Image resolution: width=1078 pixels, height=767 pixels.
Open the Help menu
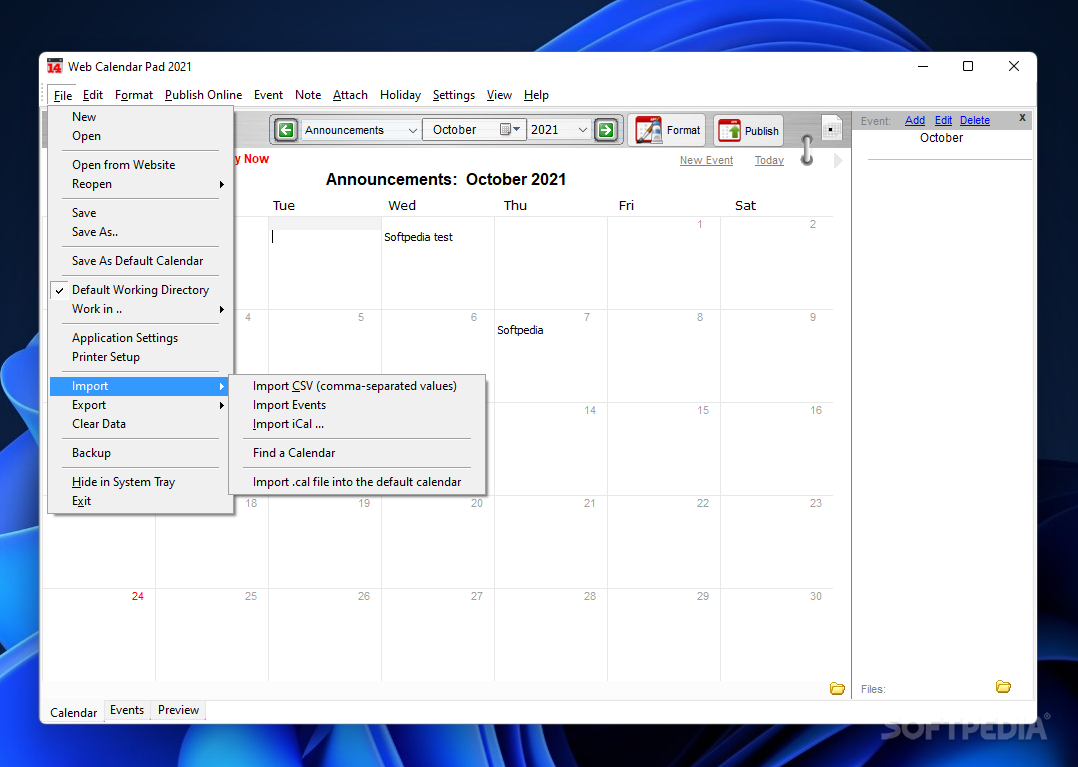[x=536, y=95]
